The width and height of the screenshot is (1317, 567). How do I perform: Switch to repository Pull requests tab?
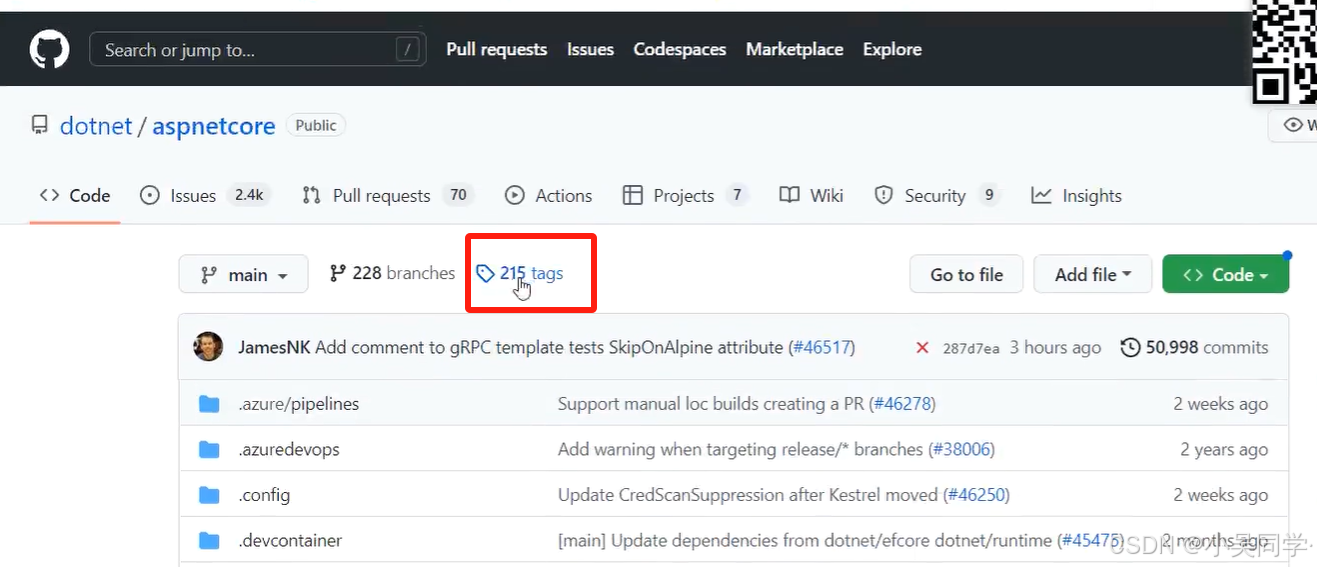(x=388, y=196)
